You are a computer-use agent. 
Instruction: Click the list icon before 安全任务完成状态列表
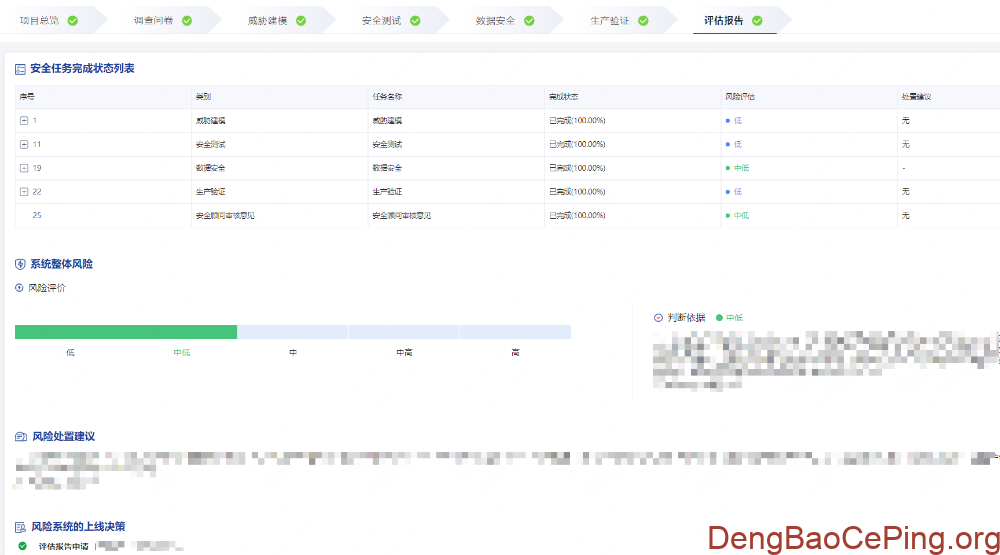click(20, 69)
